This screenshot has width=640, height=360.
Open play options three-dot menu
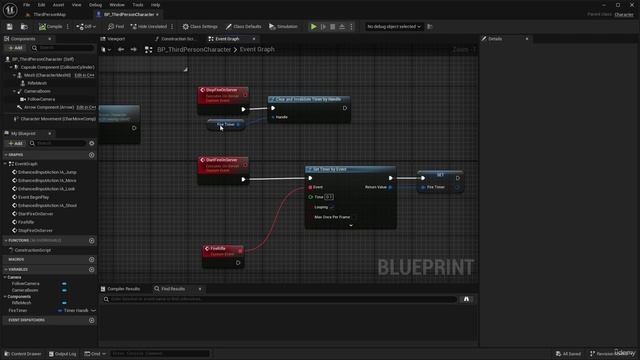coord(351,27)
